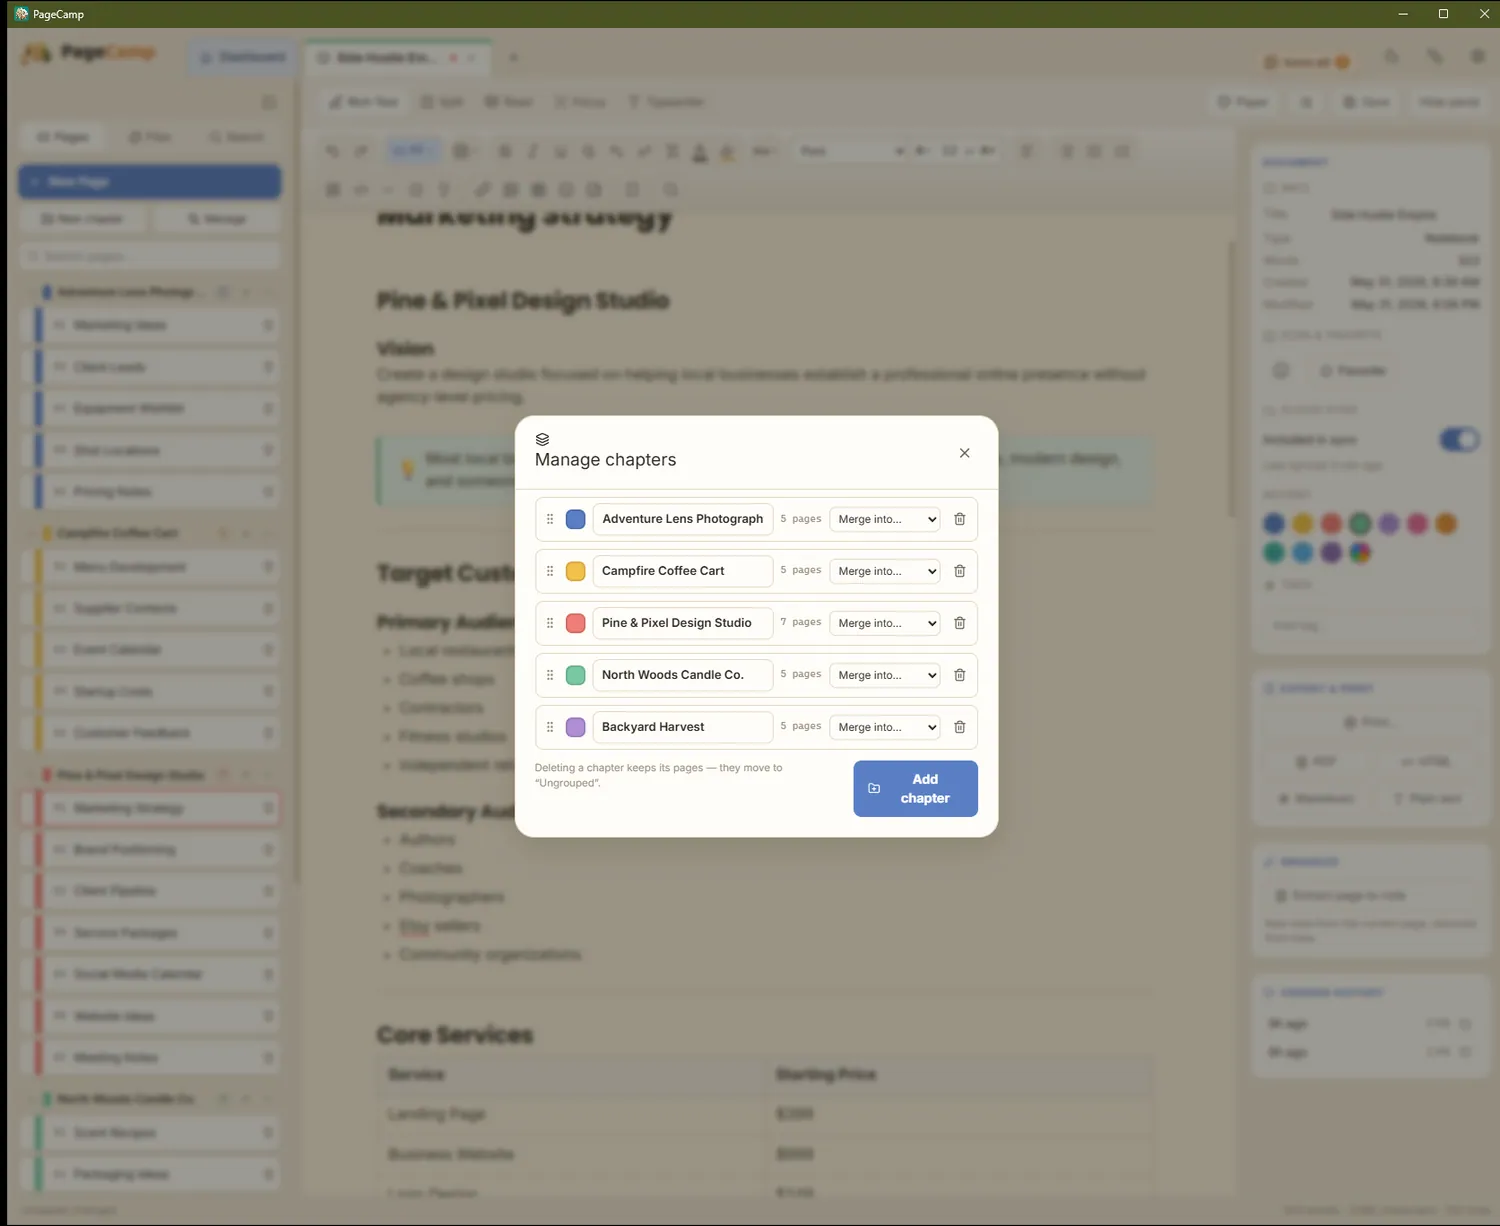
Task: Open Merge into dropdown for Adventure Lens Photograph
Action: click(x=885, y=519)
